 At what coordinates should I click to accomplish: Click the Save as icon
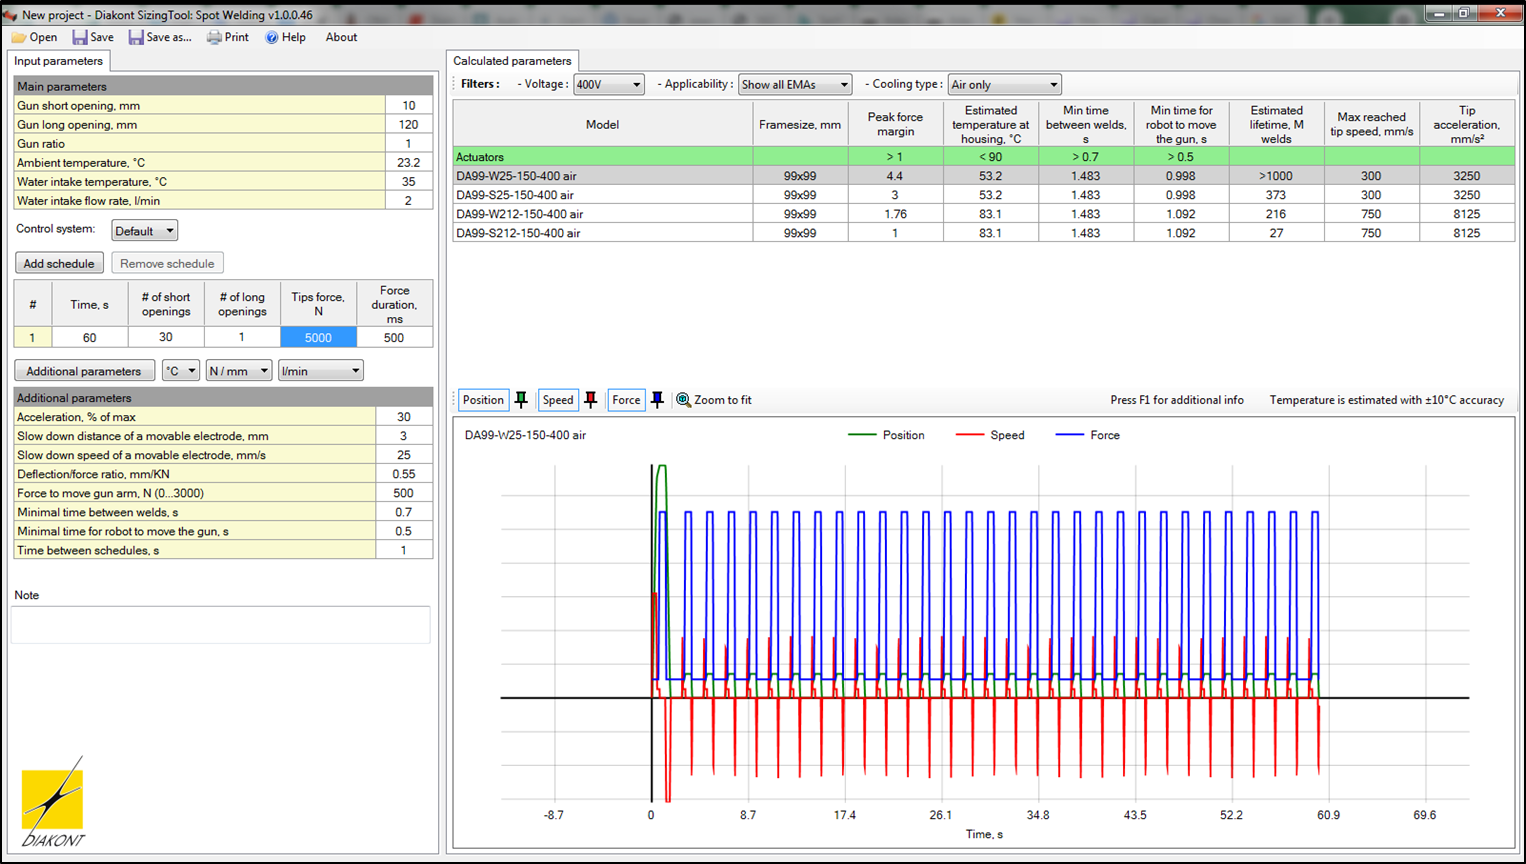(136, 37)
